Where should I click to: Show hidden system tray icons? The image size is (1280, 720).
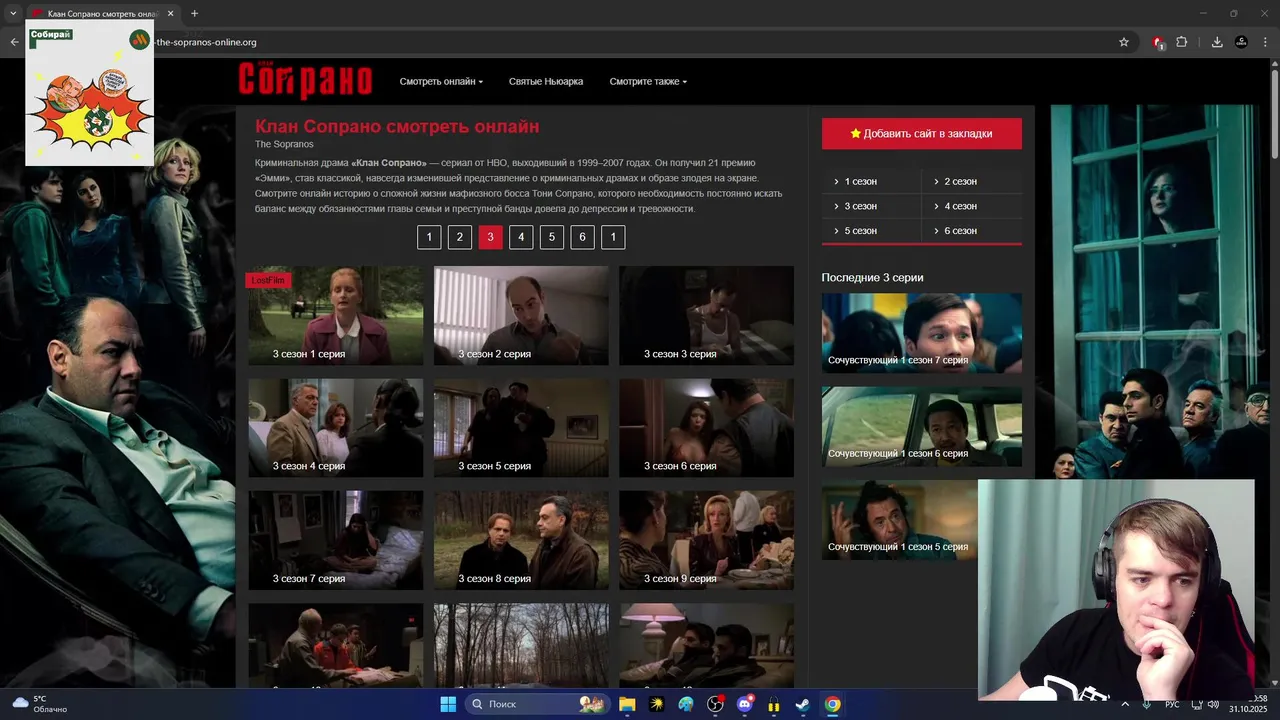(x=1124, y=704)
